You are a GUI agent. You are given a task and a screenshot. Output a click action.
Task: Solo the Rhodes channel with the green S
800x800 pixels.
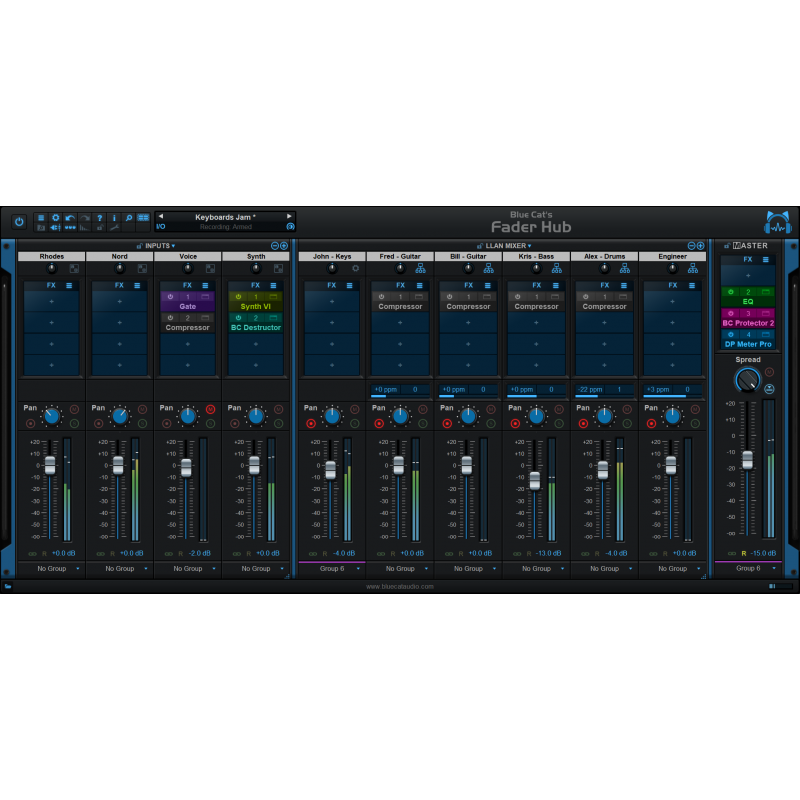(74, 423)
